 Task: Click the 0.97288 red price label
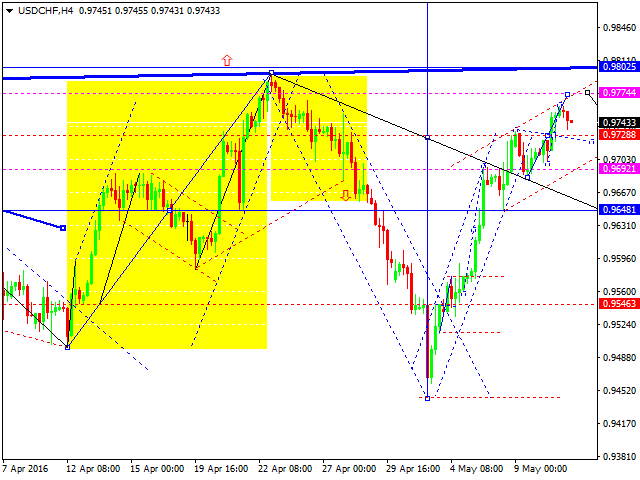pyautogui.click(x=619, y=135)
